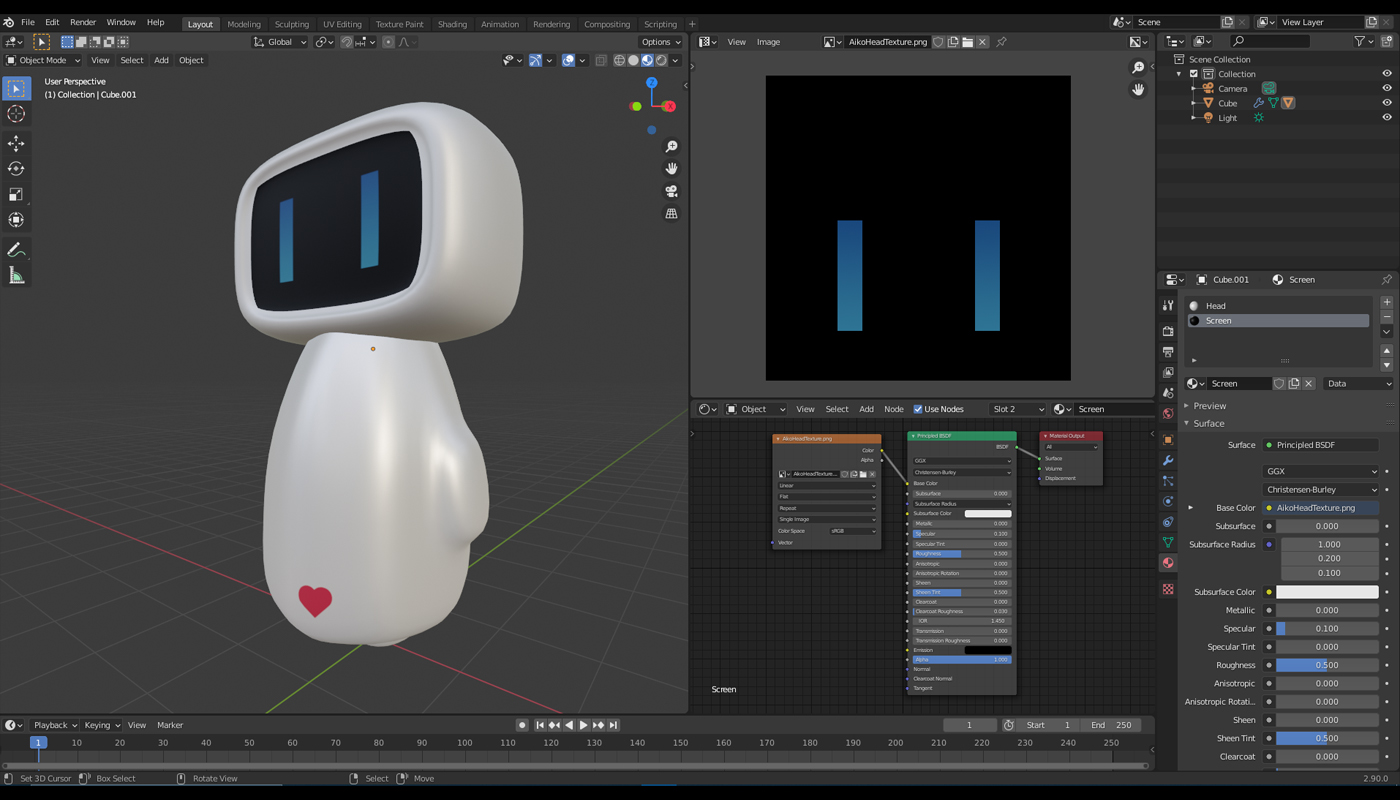This screenshot has width=1400, height=800.
Task: Activate the Annotate pencil tool
Action: (16, 250)
